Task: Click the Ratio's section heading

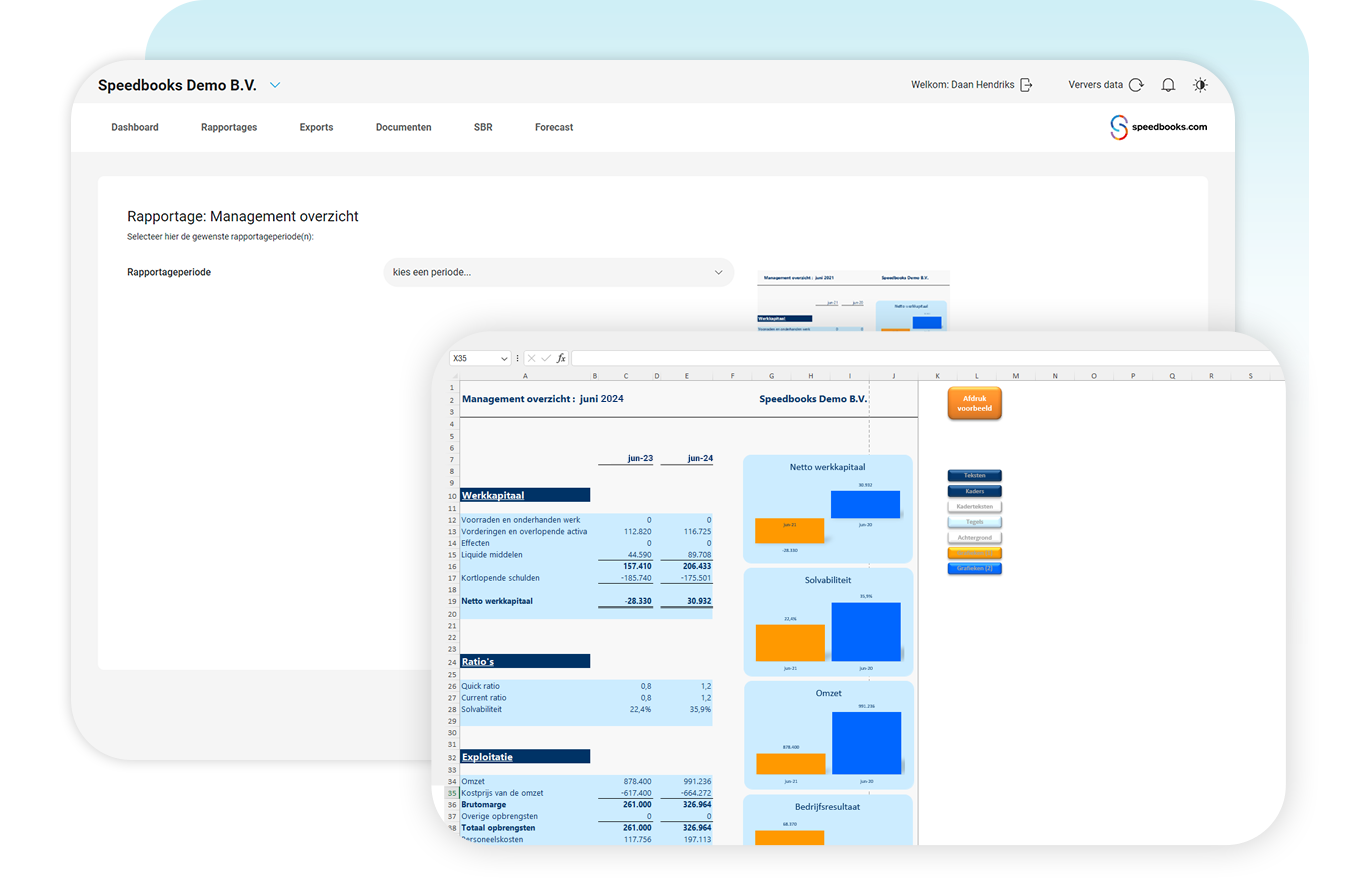Action: tap(525, 661)
